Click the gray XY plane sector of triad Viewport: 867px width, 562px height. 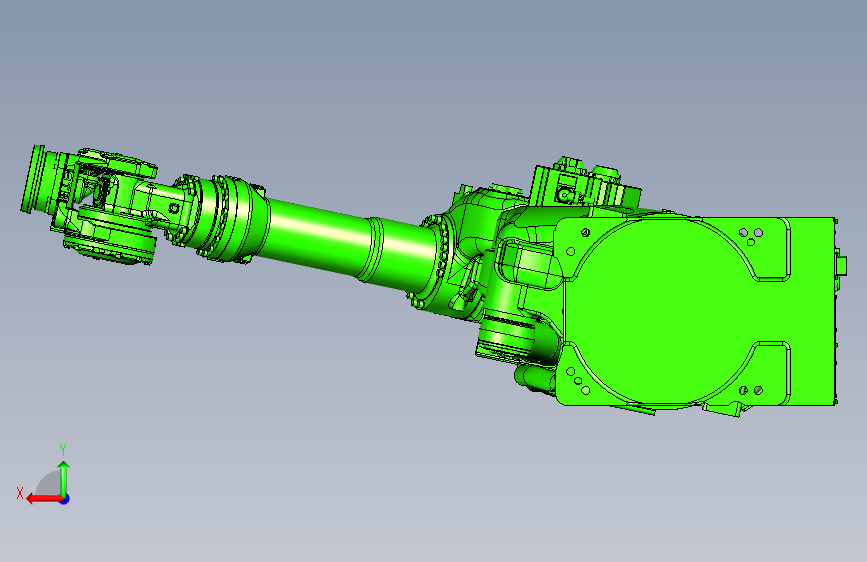[x=49, y=485]
